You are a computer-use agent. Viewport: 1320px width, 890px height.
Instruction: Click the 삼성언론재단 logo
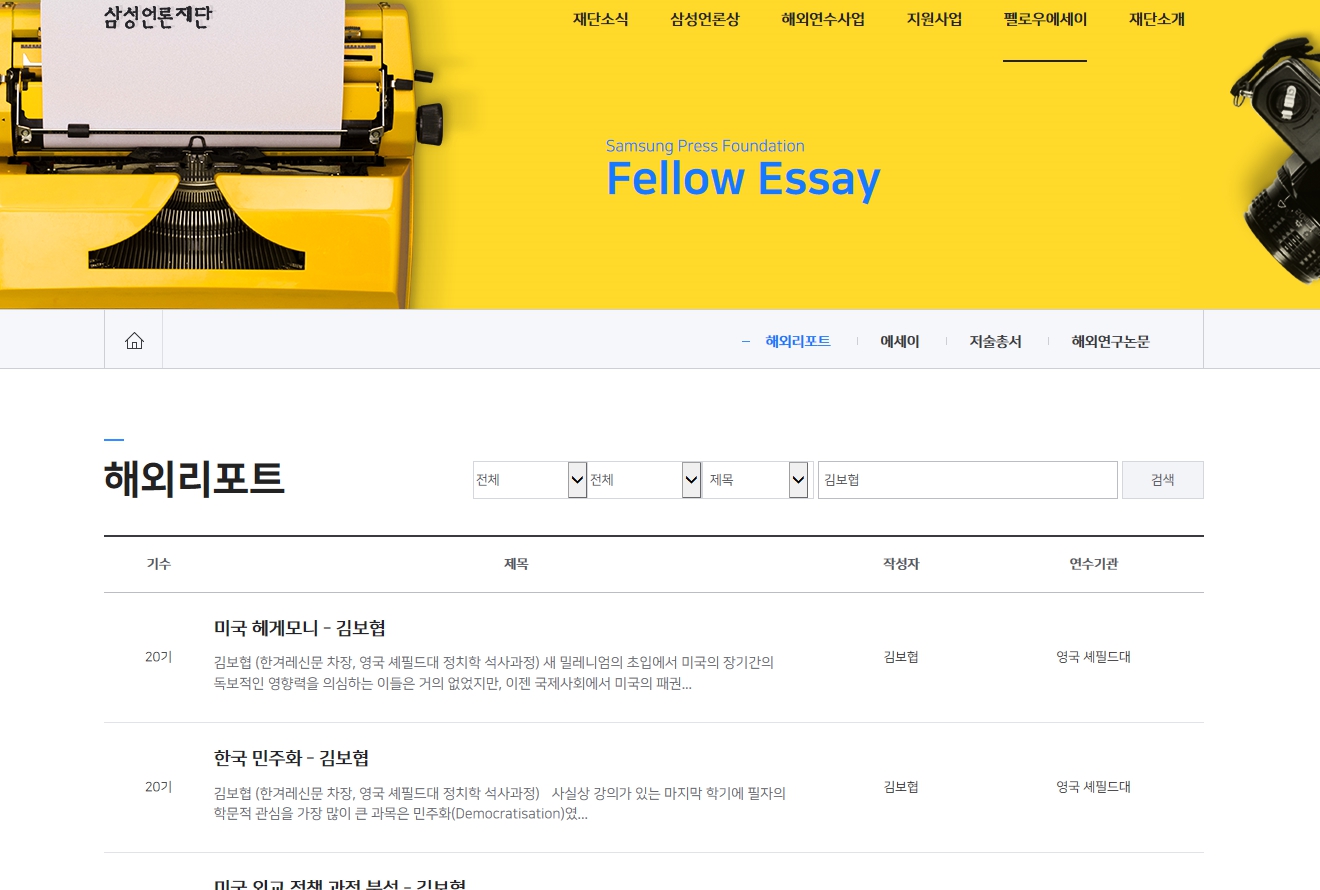pos(157,17)
